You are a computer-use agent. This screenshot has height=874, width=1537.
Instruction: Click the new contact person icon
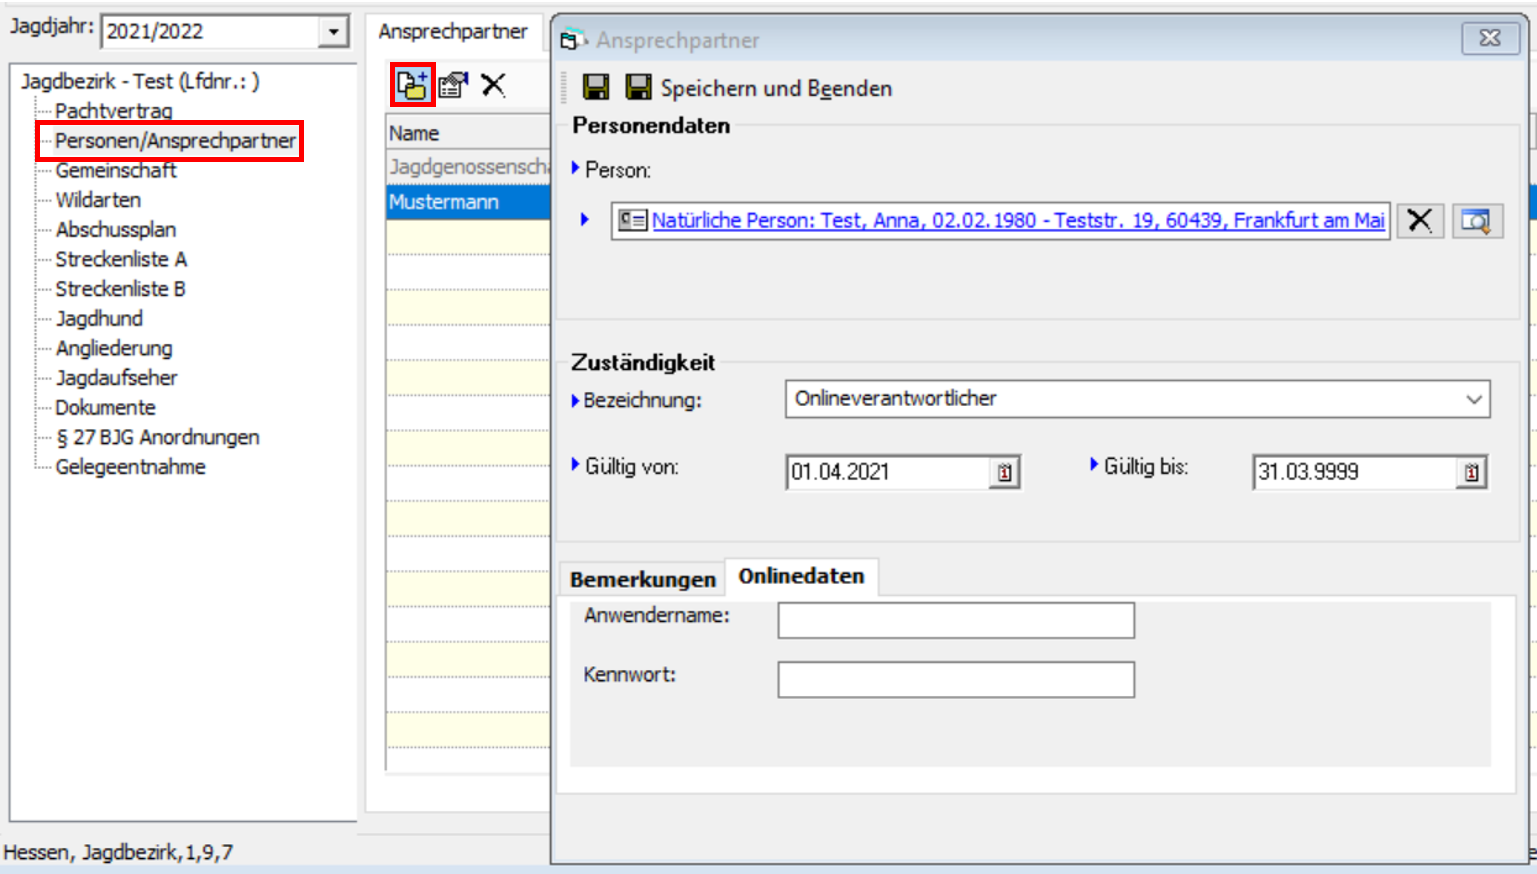(x=411, y=86)
